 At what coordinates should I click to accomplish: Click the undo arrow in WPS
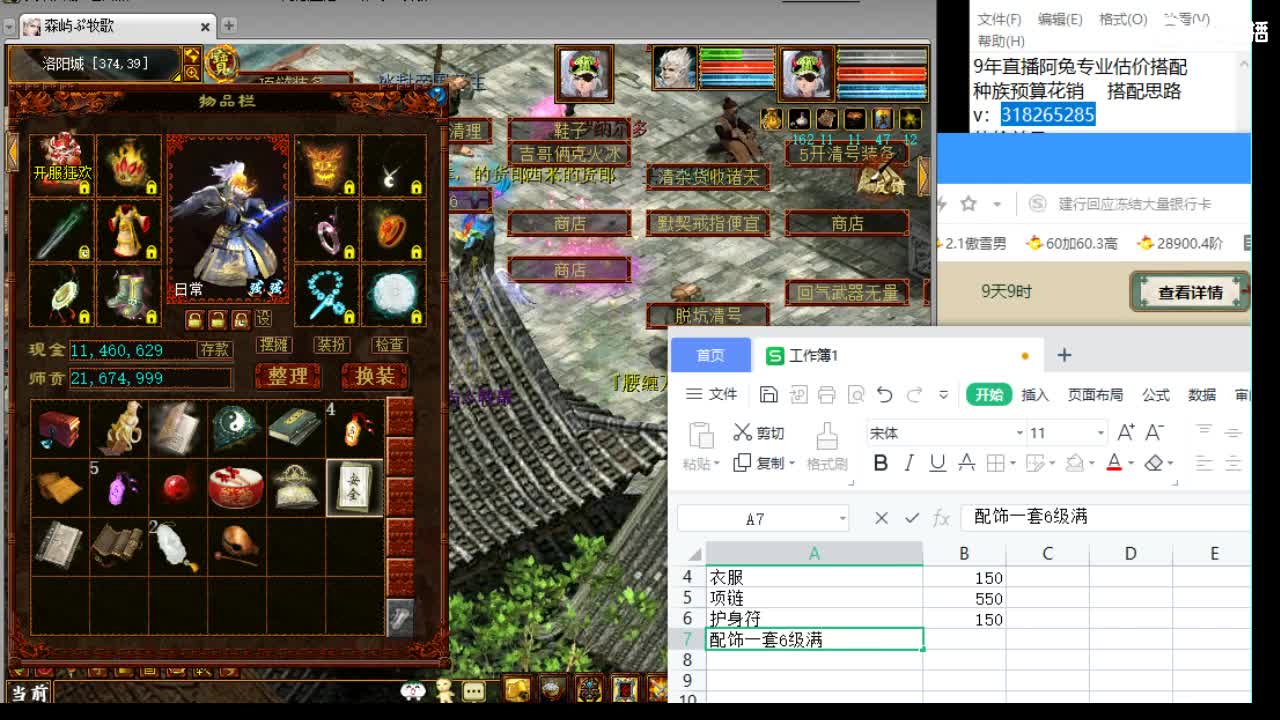tap(884, 395)
